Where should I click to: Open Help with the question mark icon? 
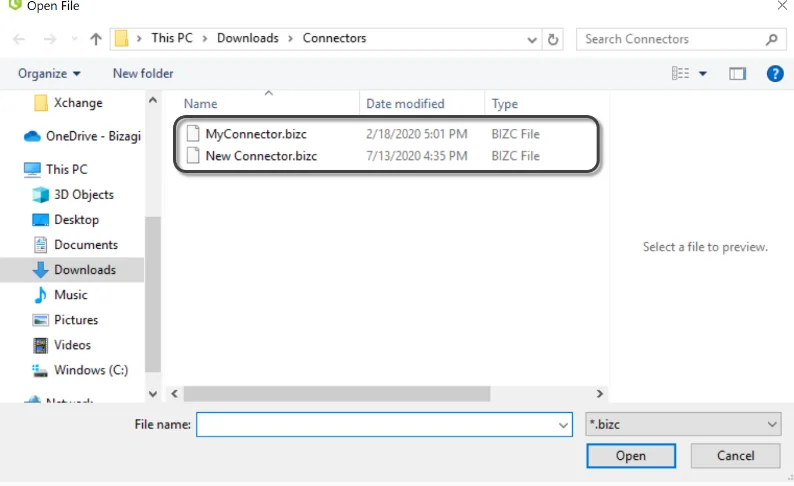tap(775, 74)
